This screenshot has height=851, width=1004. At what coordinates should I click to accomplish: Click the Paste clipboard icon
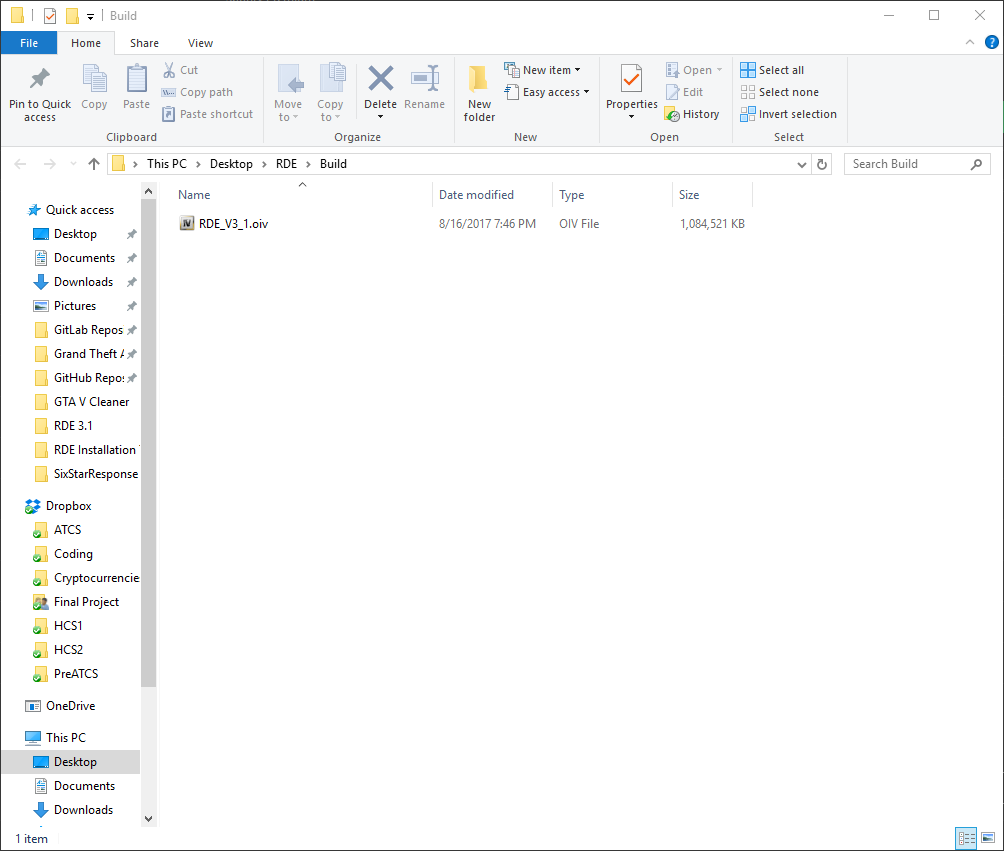136,79
